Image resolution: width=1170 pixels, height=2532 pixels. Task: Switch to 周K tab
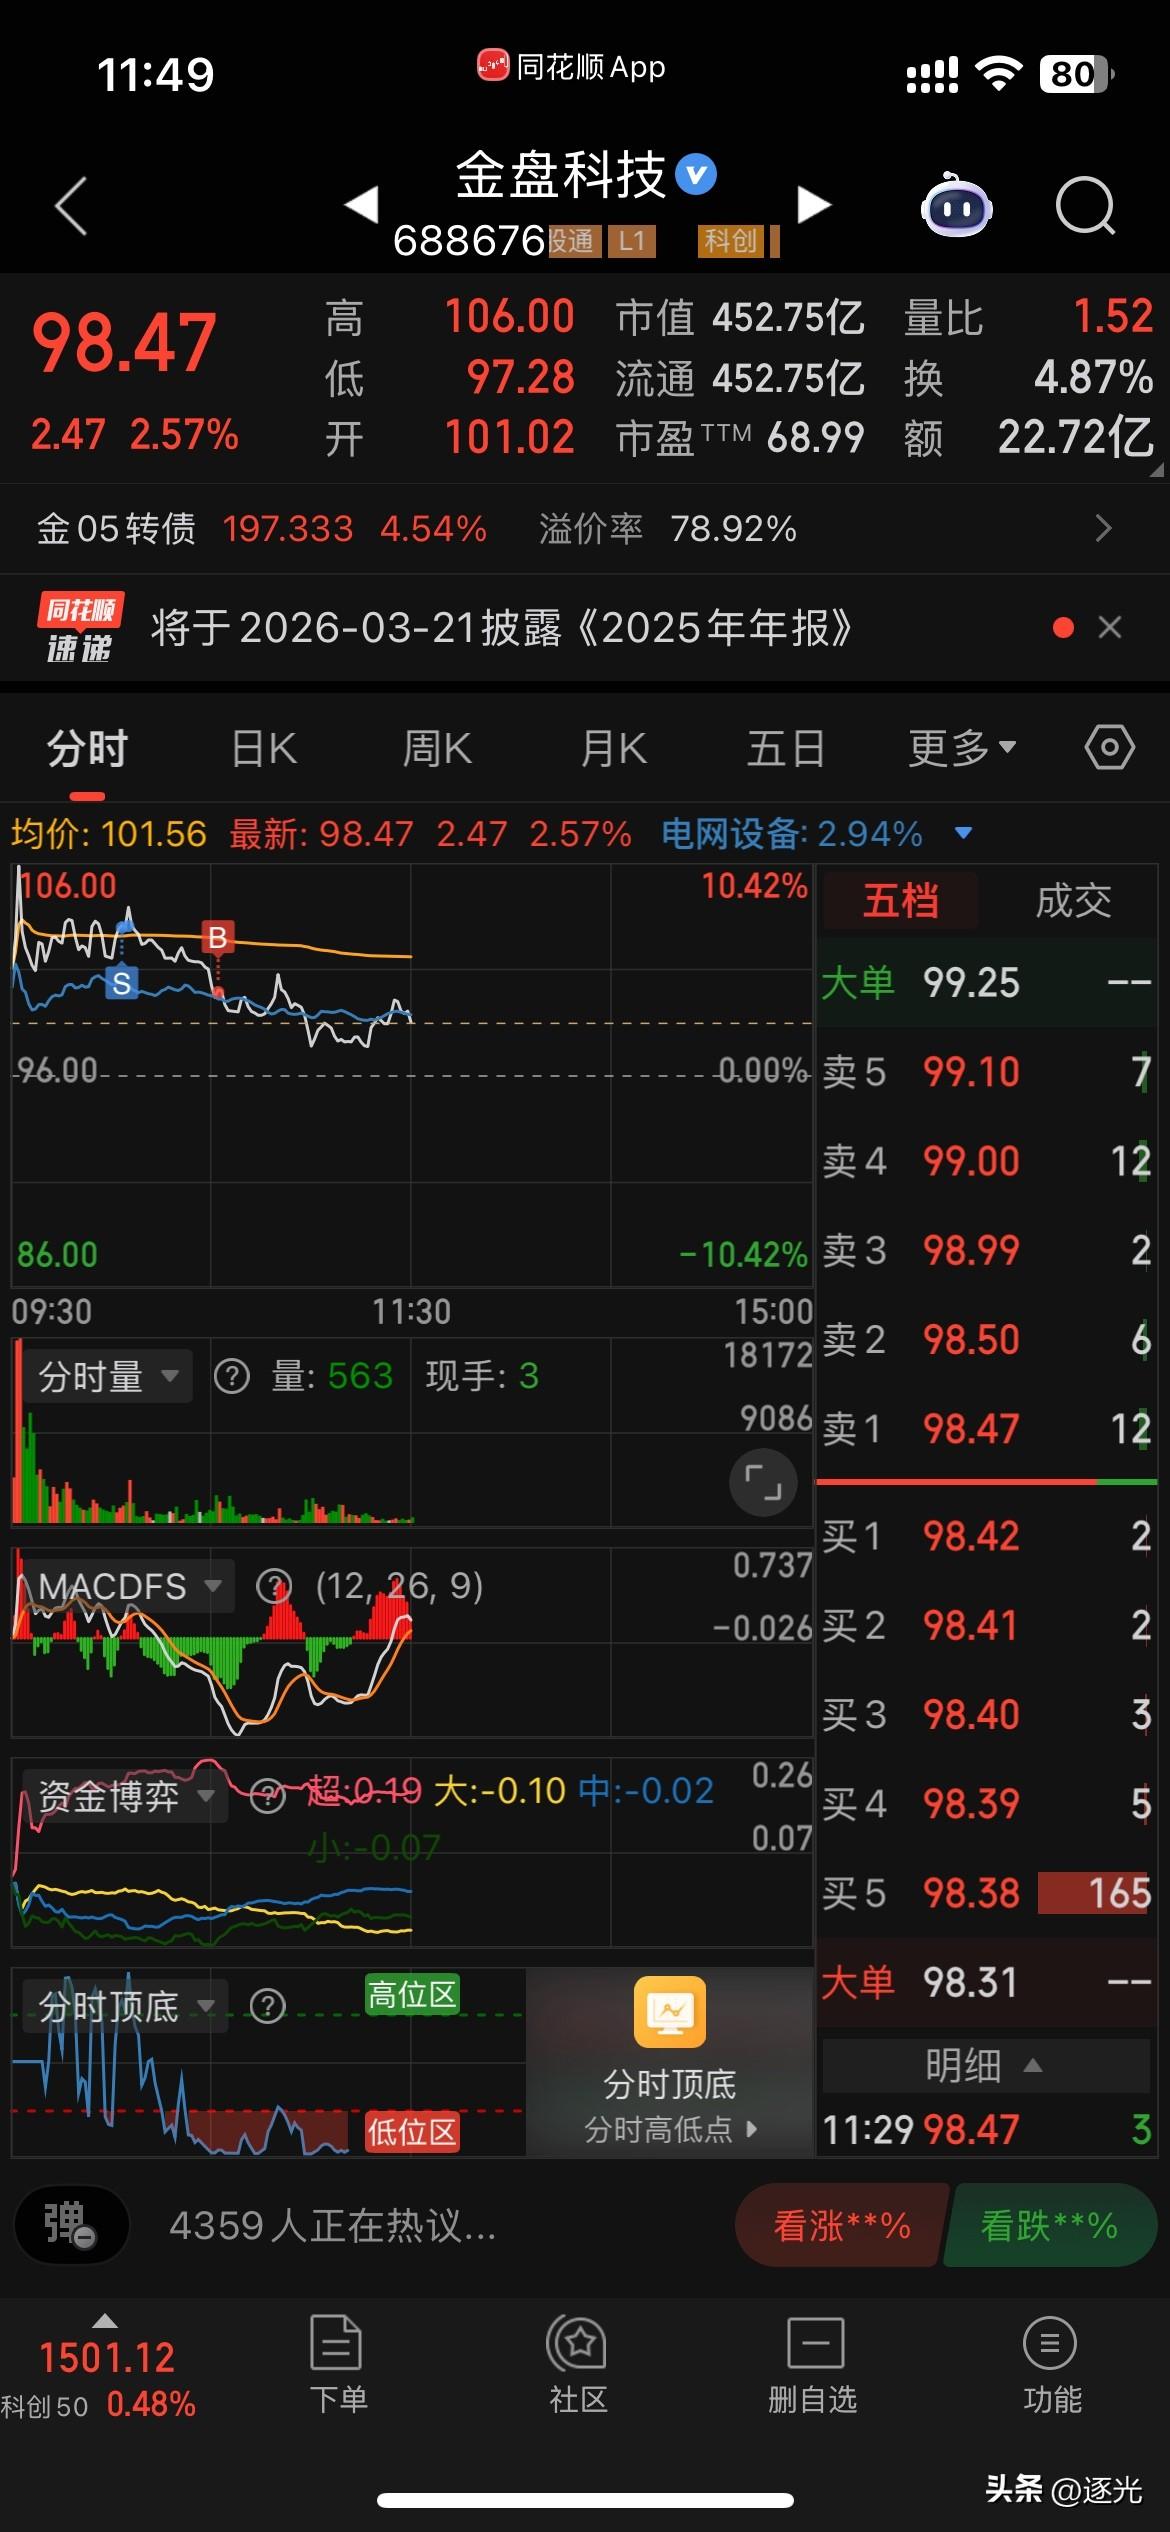(437, 748)
